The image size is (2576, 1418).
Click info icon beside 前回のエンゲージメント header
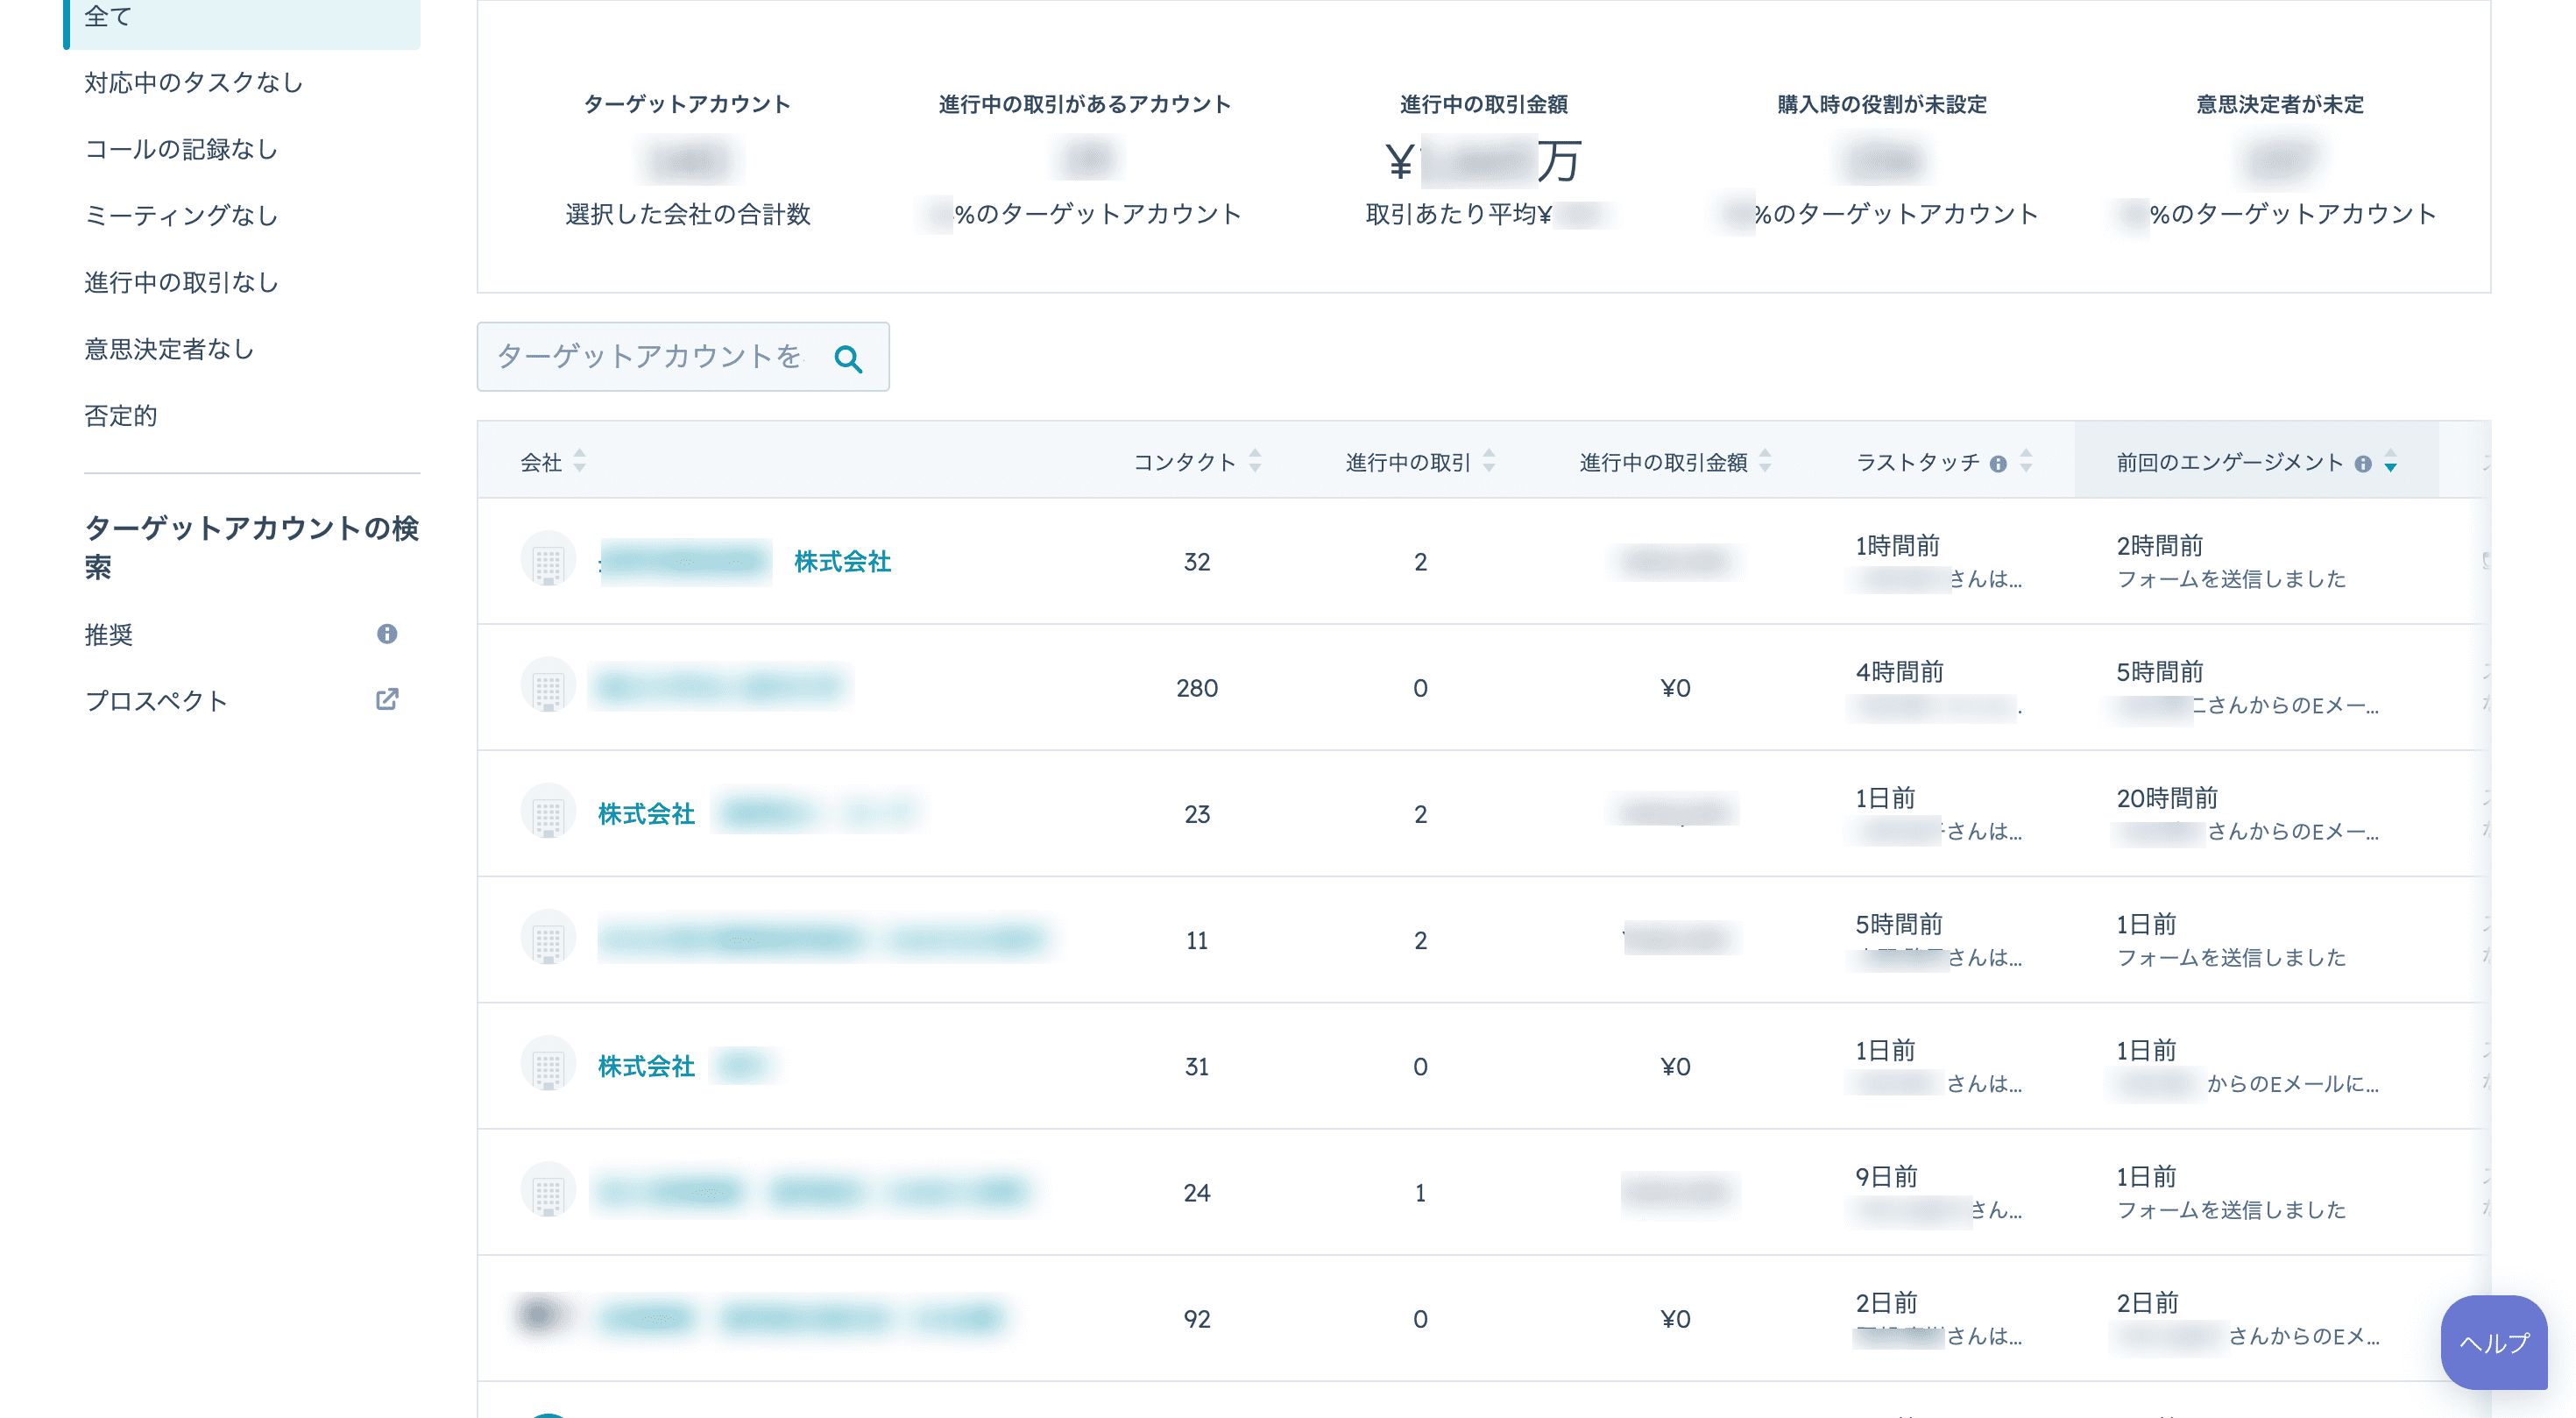pos(2363,463)
